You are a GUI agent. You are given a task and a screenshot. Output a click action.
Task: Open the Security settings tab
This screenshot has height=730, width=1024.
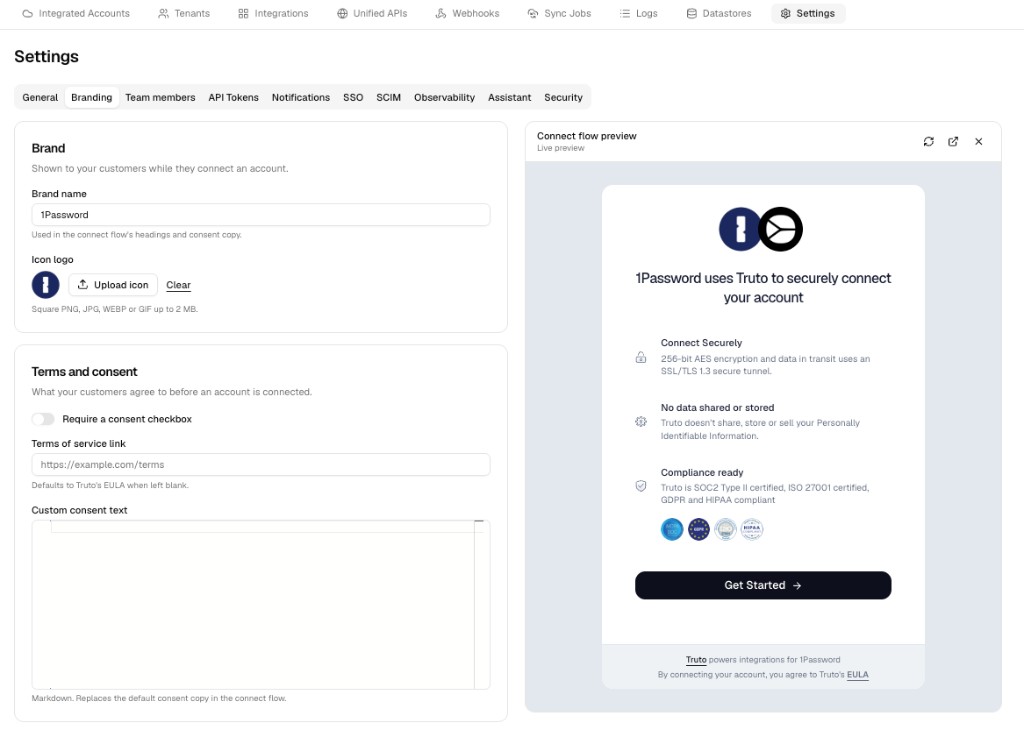pos(563,97)
